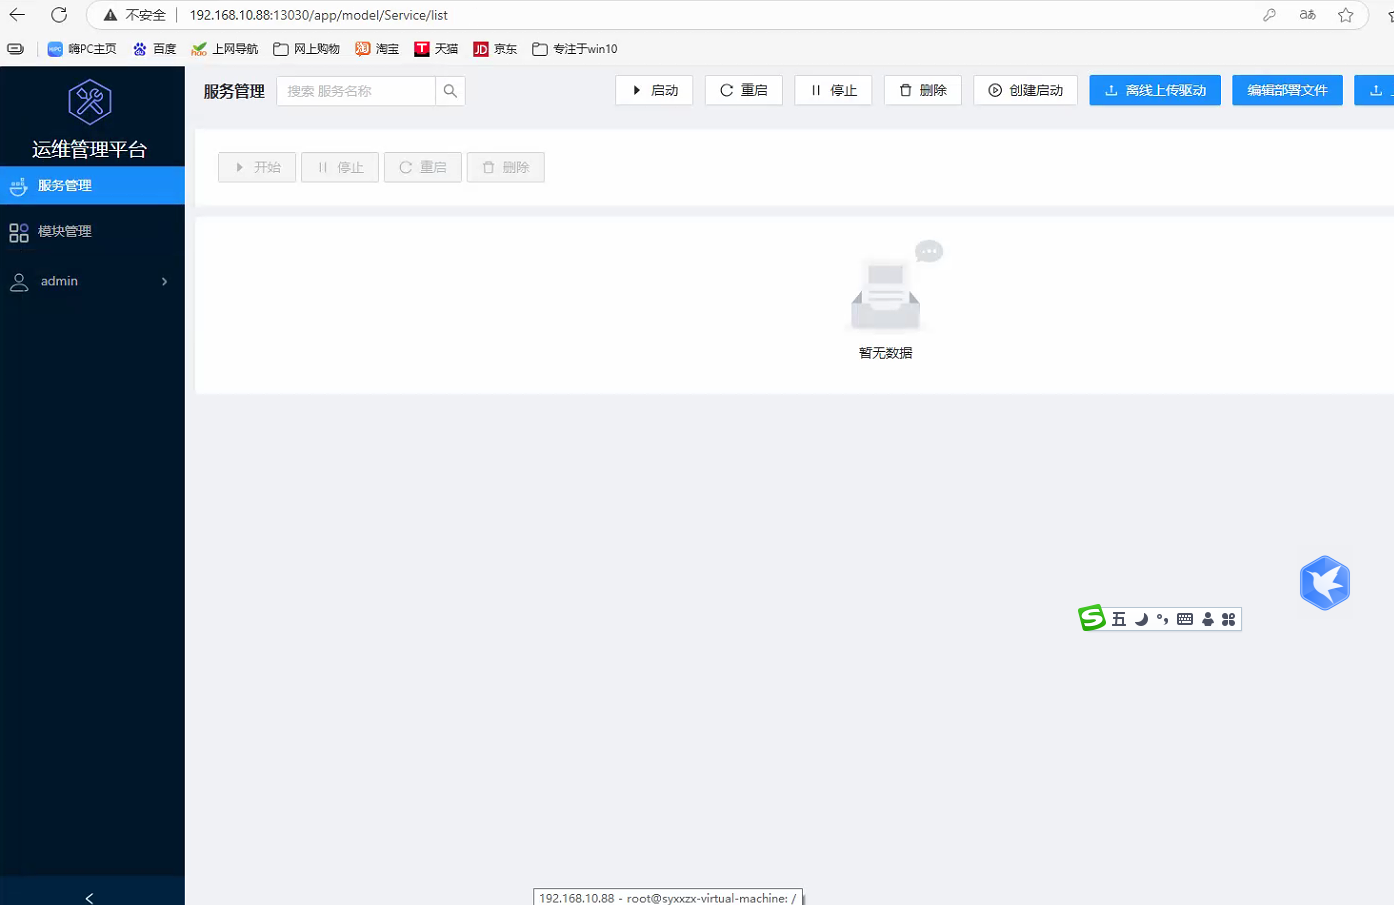Image resolution: width=1394 pixels, height=905 pixels.
Task: Click the browser back arrow
Action: click(17, 15)
